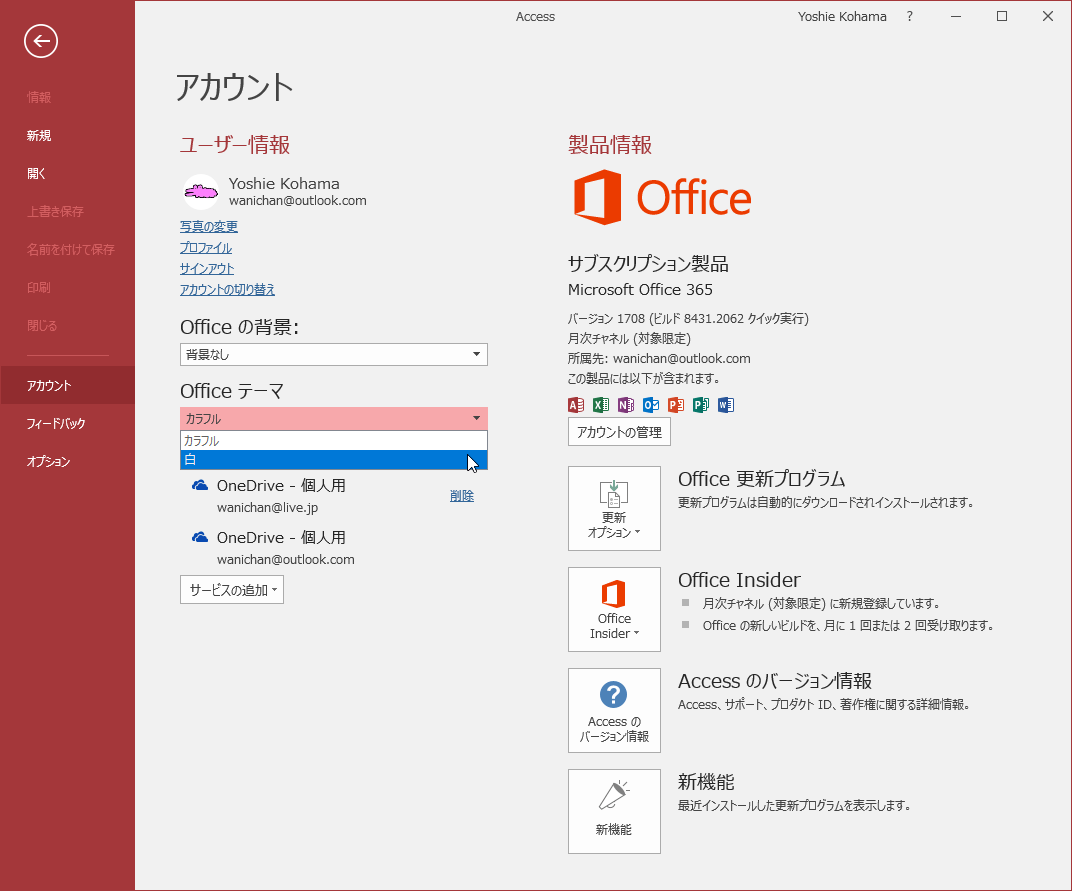Click the Excel app icon in product list
This screenshot has width=1072, height=891.
click(601, 405)
